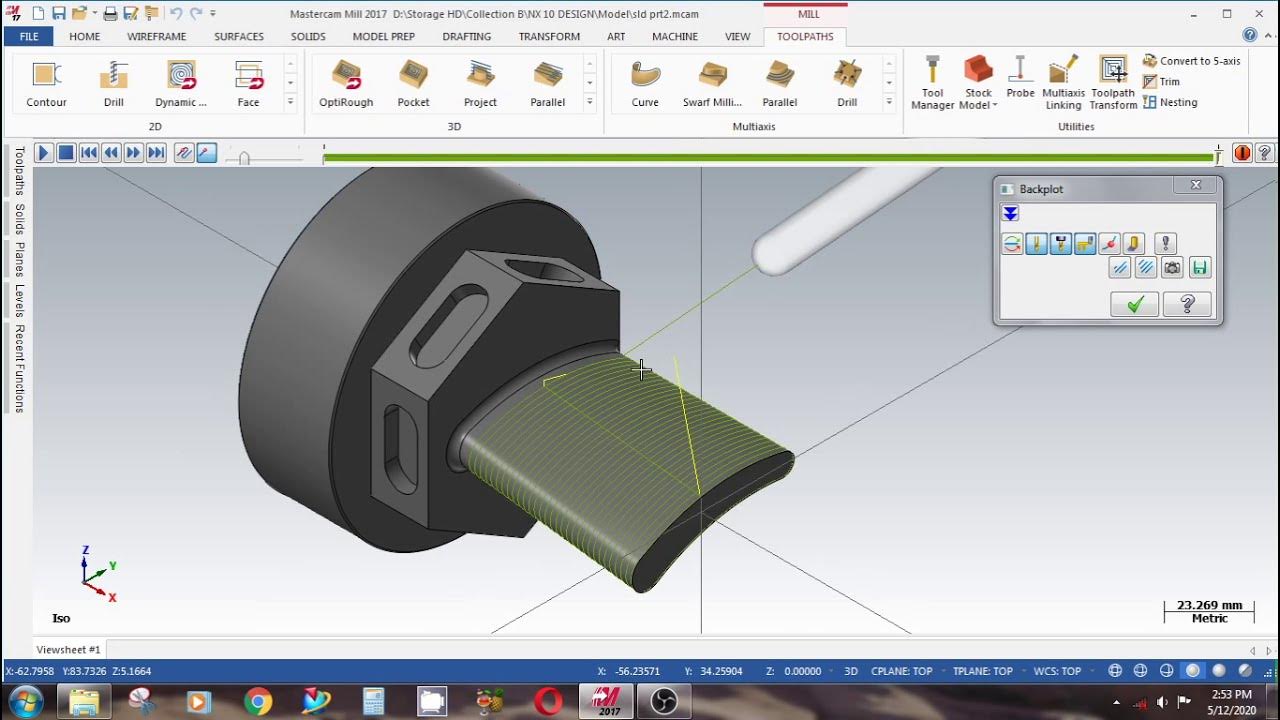Open the Toolpaths side panel tab

click(x=19, y=171)
